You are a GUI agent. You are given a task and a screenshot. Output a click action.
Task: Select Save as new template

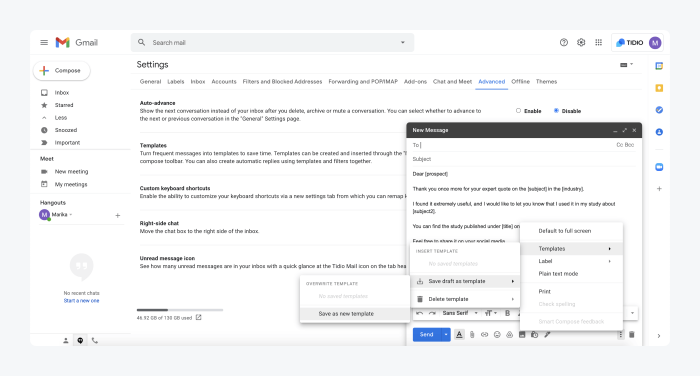click(x=355, y=313)
